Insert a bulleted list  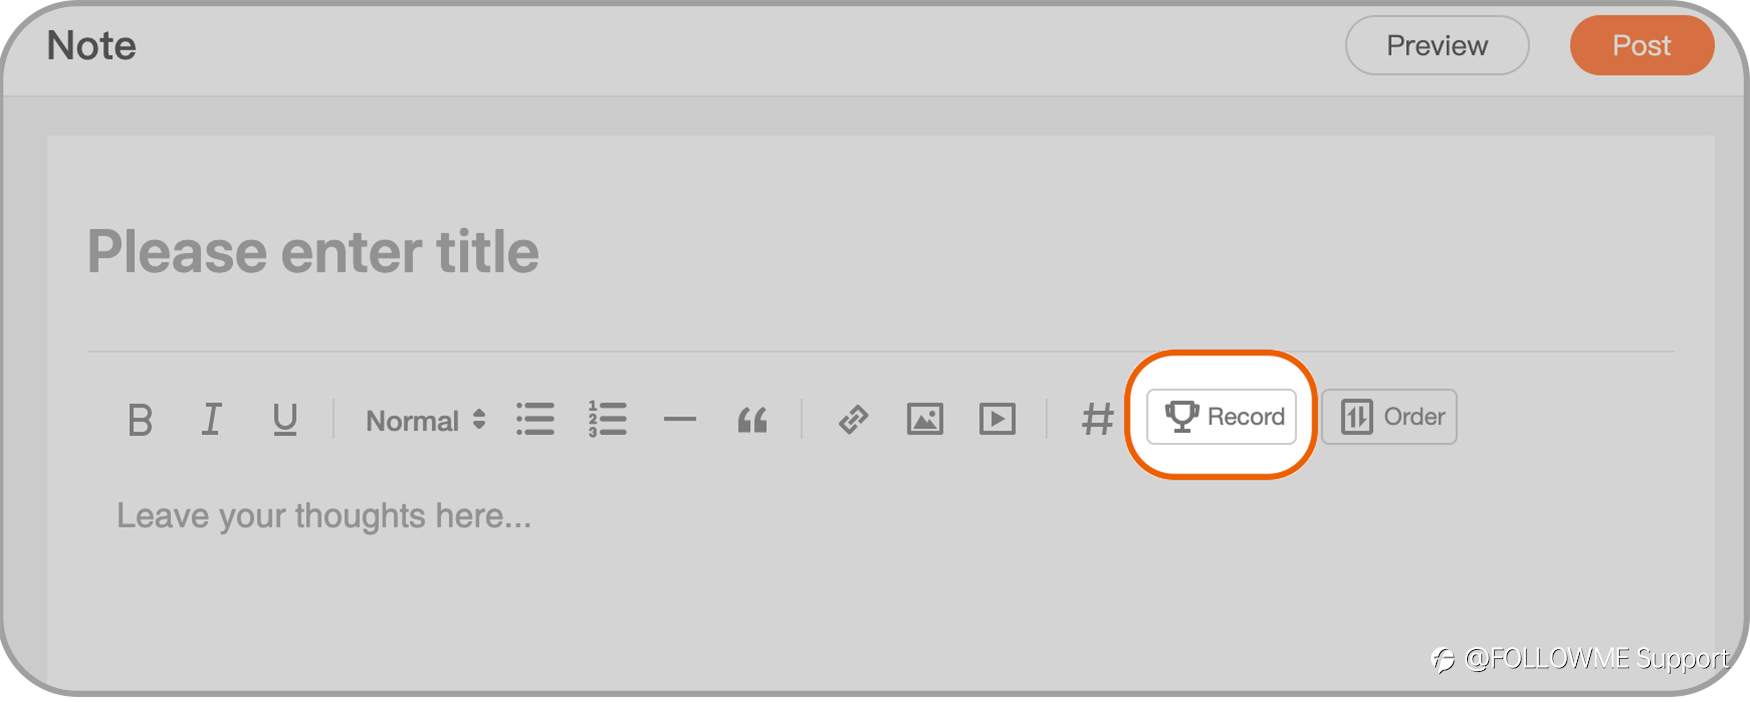pyautogui.click(x=535, y=419)
